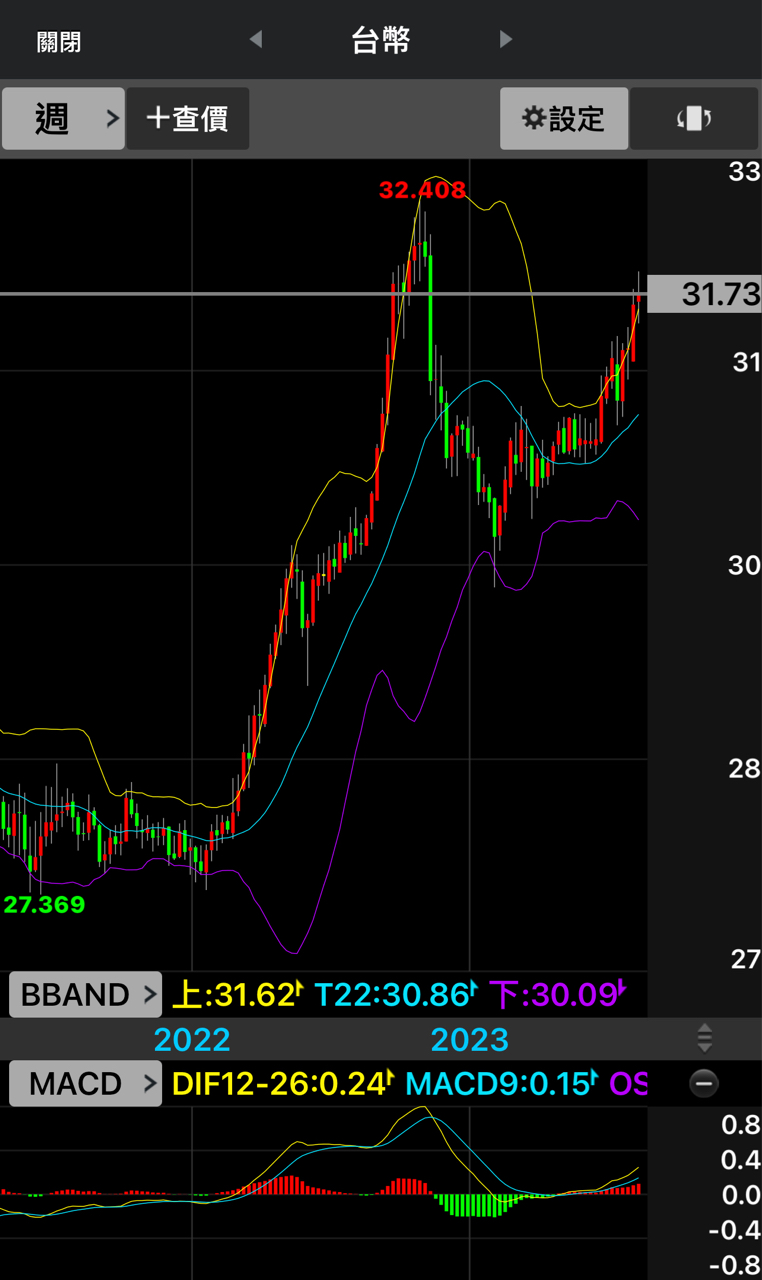
Task: Tap the right arrow beside 台幣 title
Action: [506, 40]
